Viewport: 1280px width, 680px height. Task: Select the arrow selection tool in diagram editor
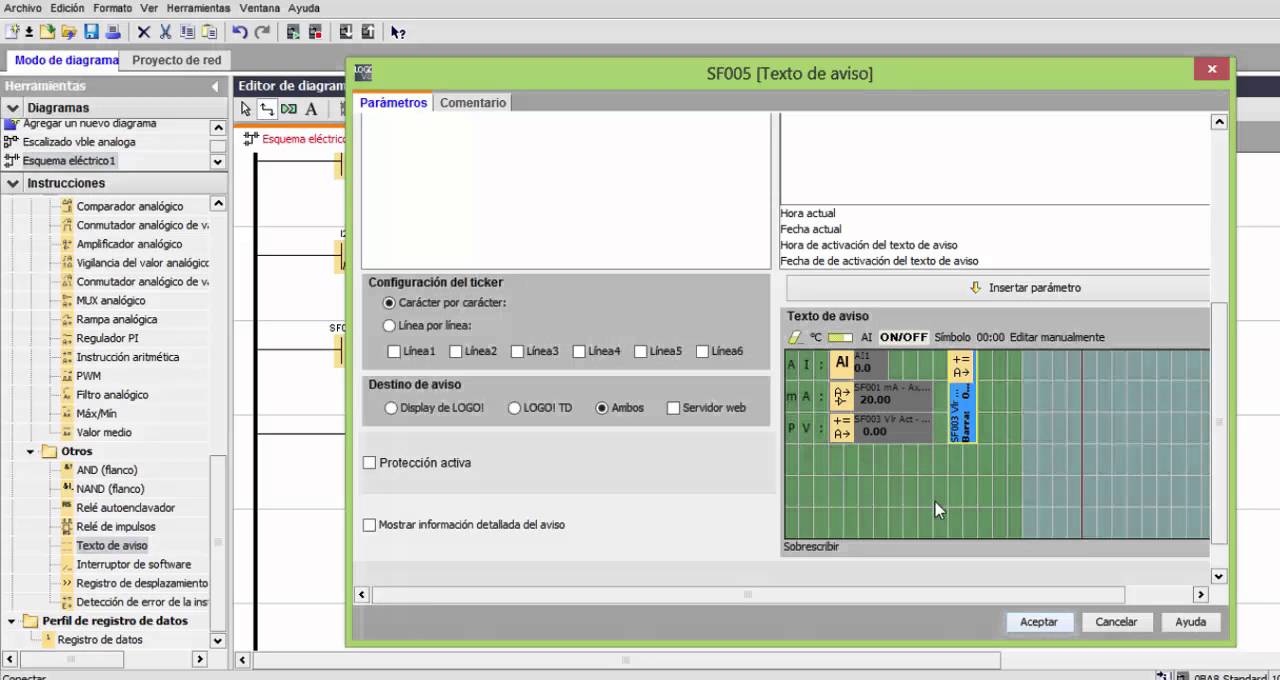pos(246,109)
